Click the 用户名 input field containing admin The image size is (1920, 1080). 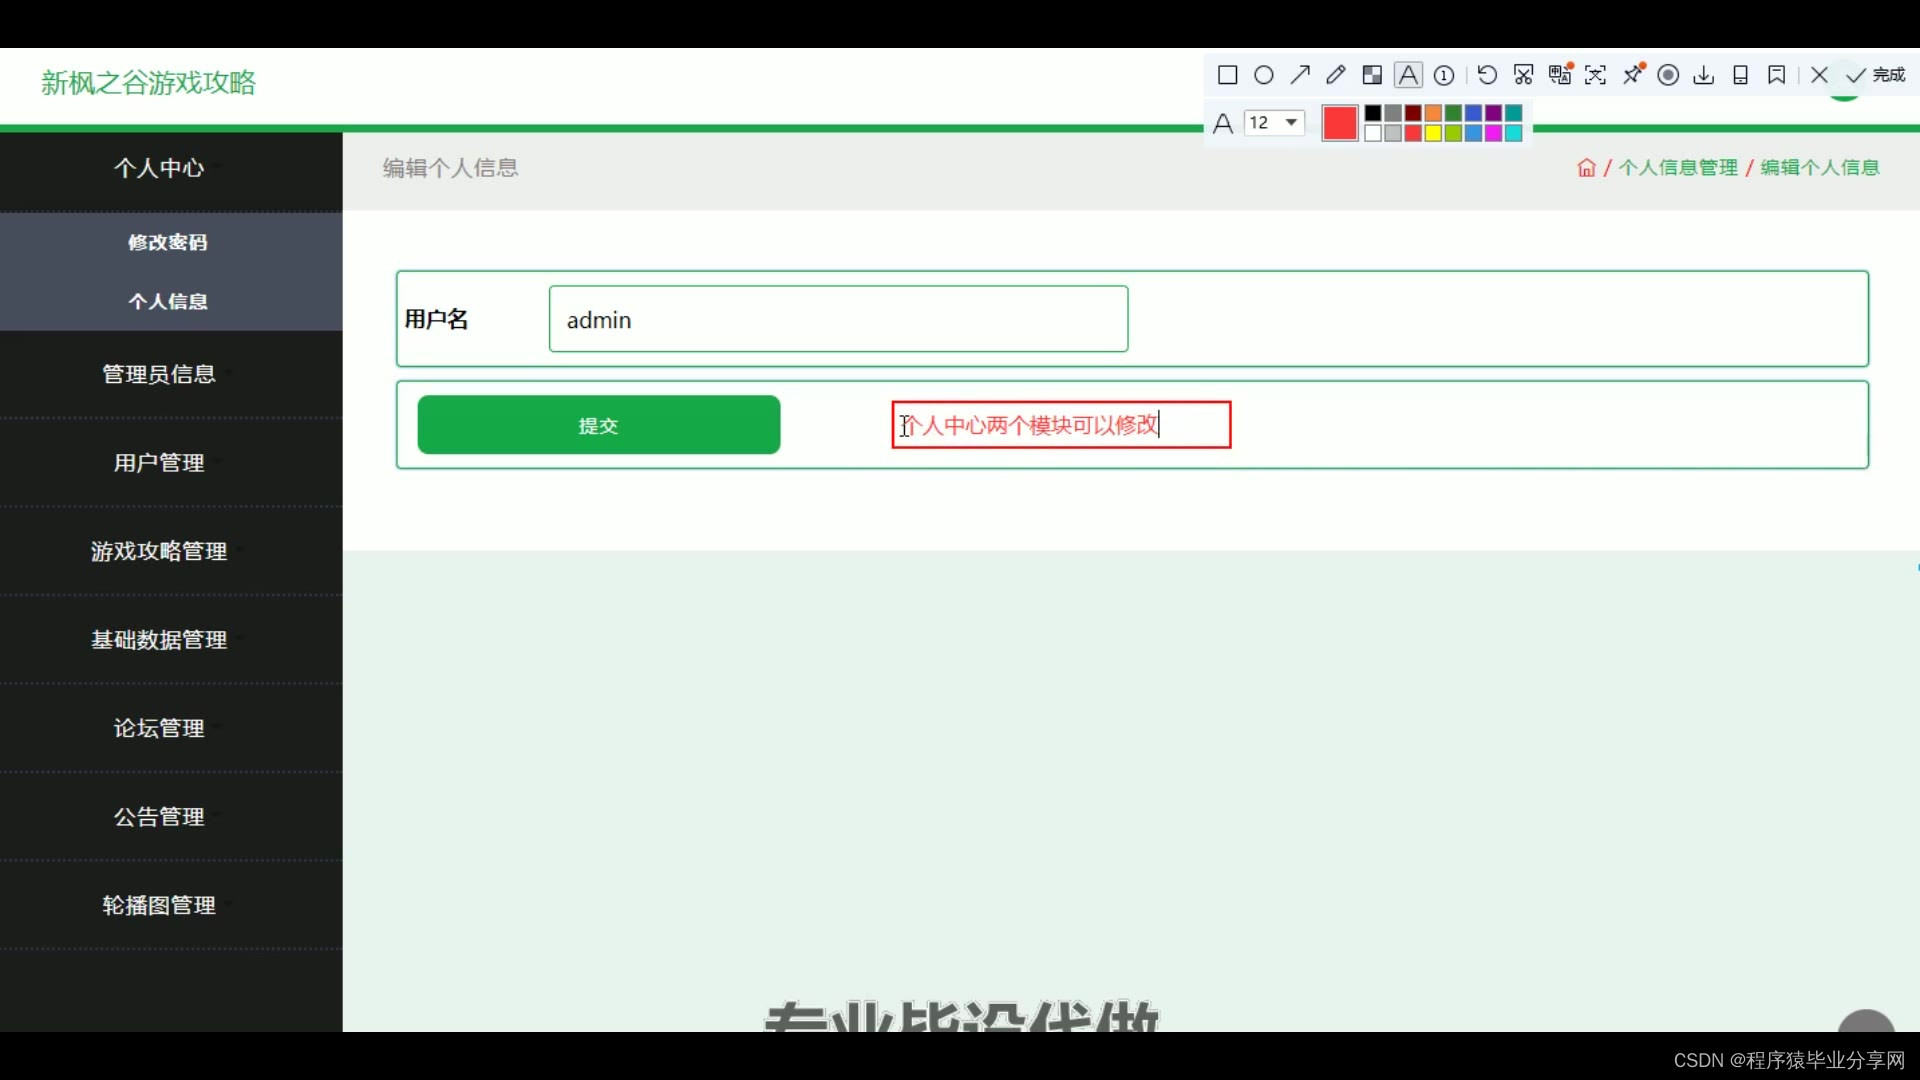point(838,320)
